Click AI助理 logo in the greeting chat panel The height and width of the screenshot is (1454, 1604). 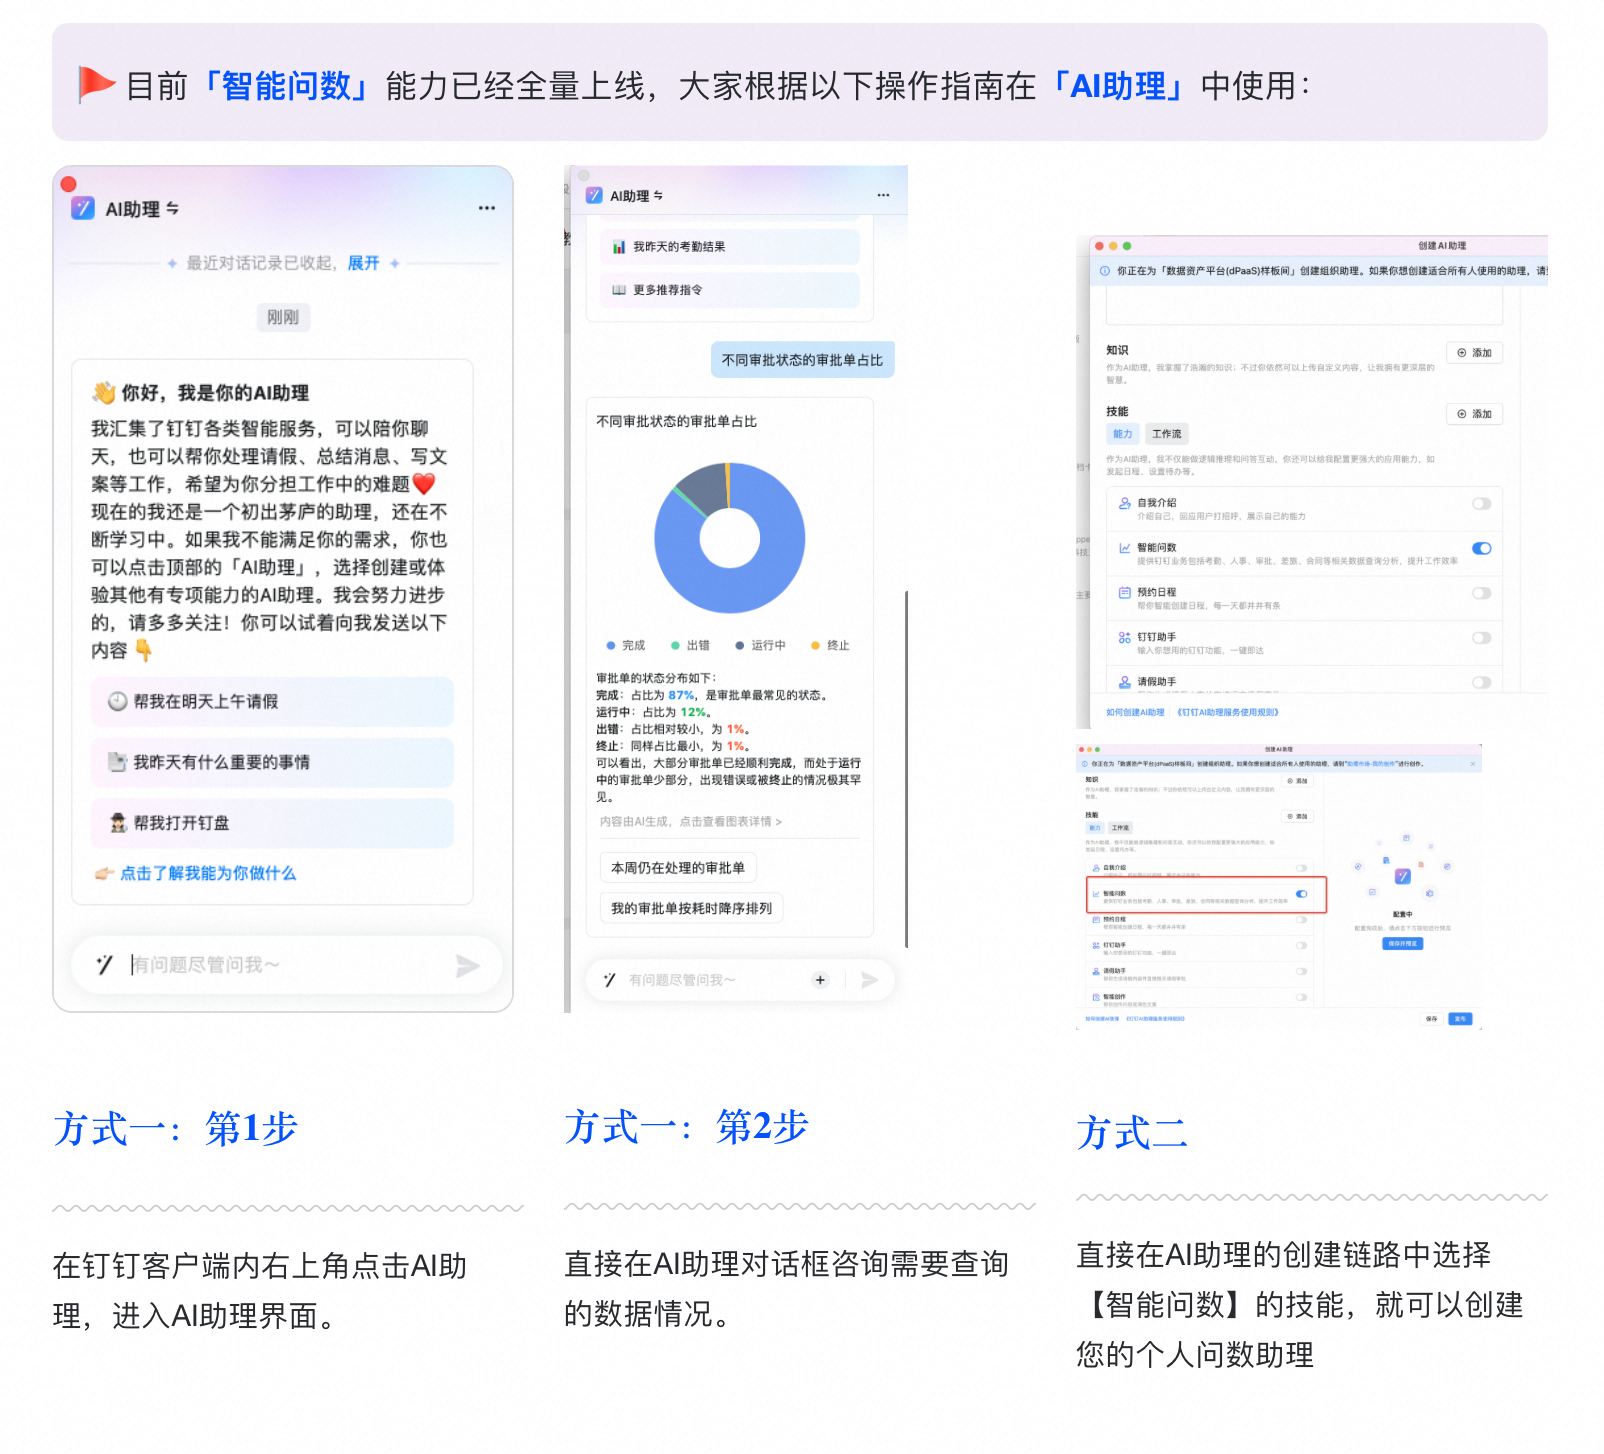click(82, 208)
